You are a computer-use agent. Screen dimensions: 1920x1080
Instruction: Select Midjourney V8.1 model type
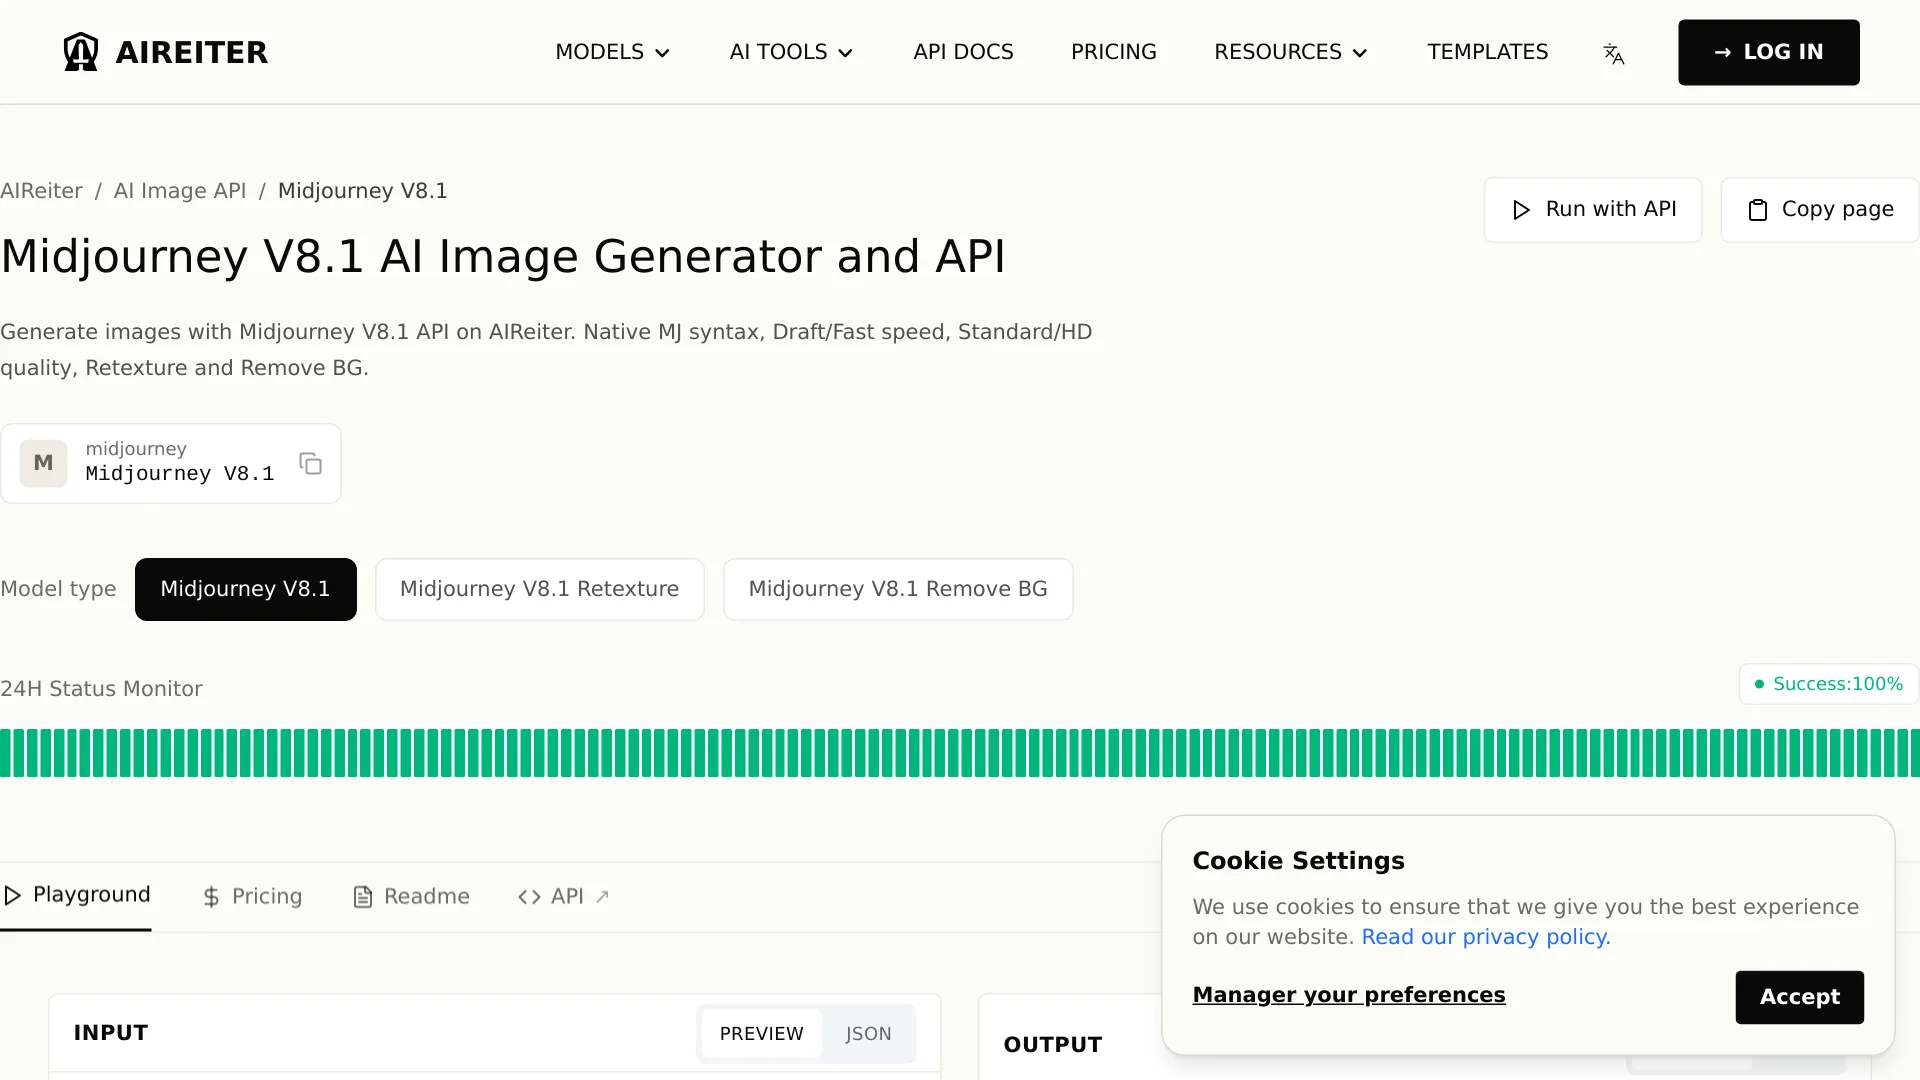pyautogui.click(x=245, y=589)
